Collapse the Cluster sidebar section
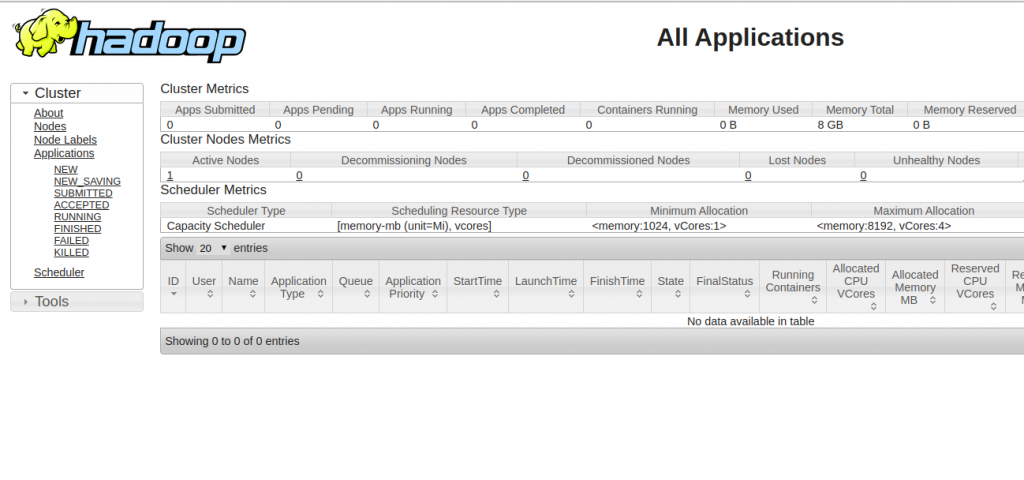The height and width of the screenshot is (480, 1024). (x=76, y=93)
